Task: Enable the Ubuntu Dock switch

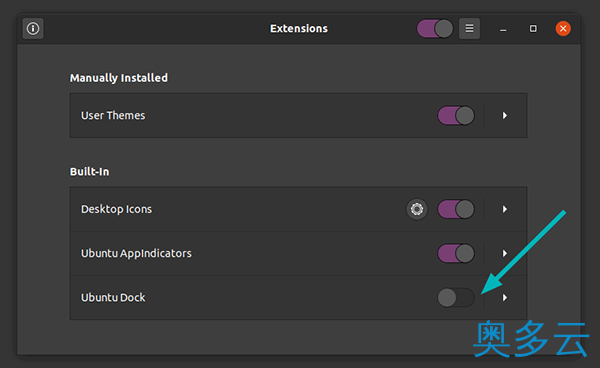Action: click(456, 298)
